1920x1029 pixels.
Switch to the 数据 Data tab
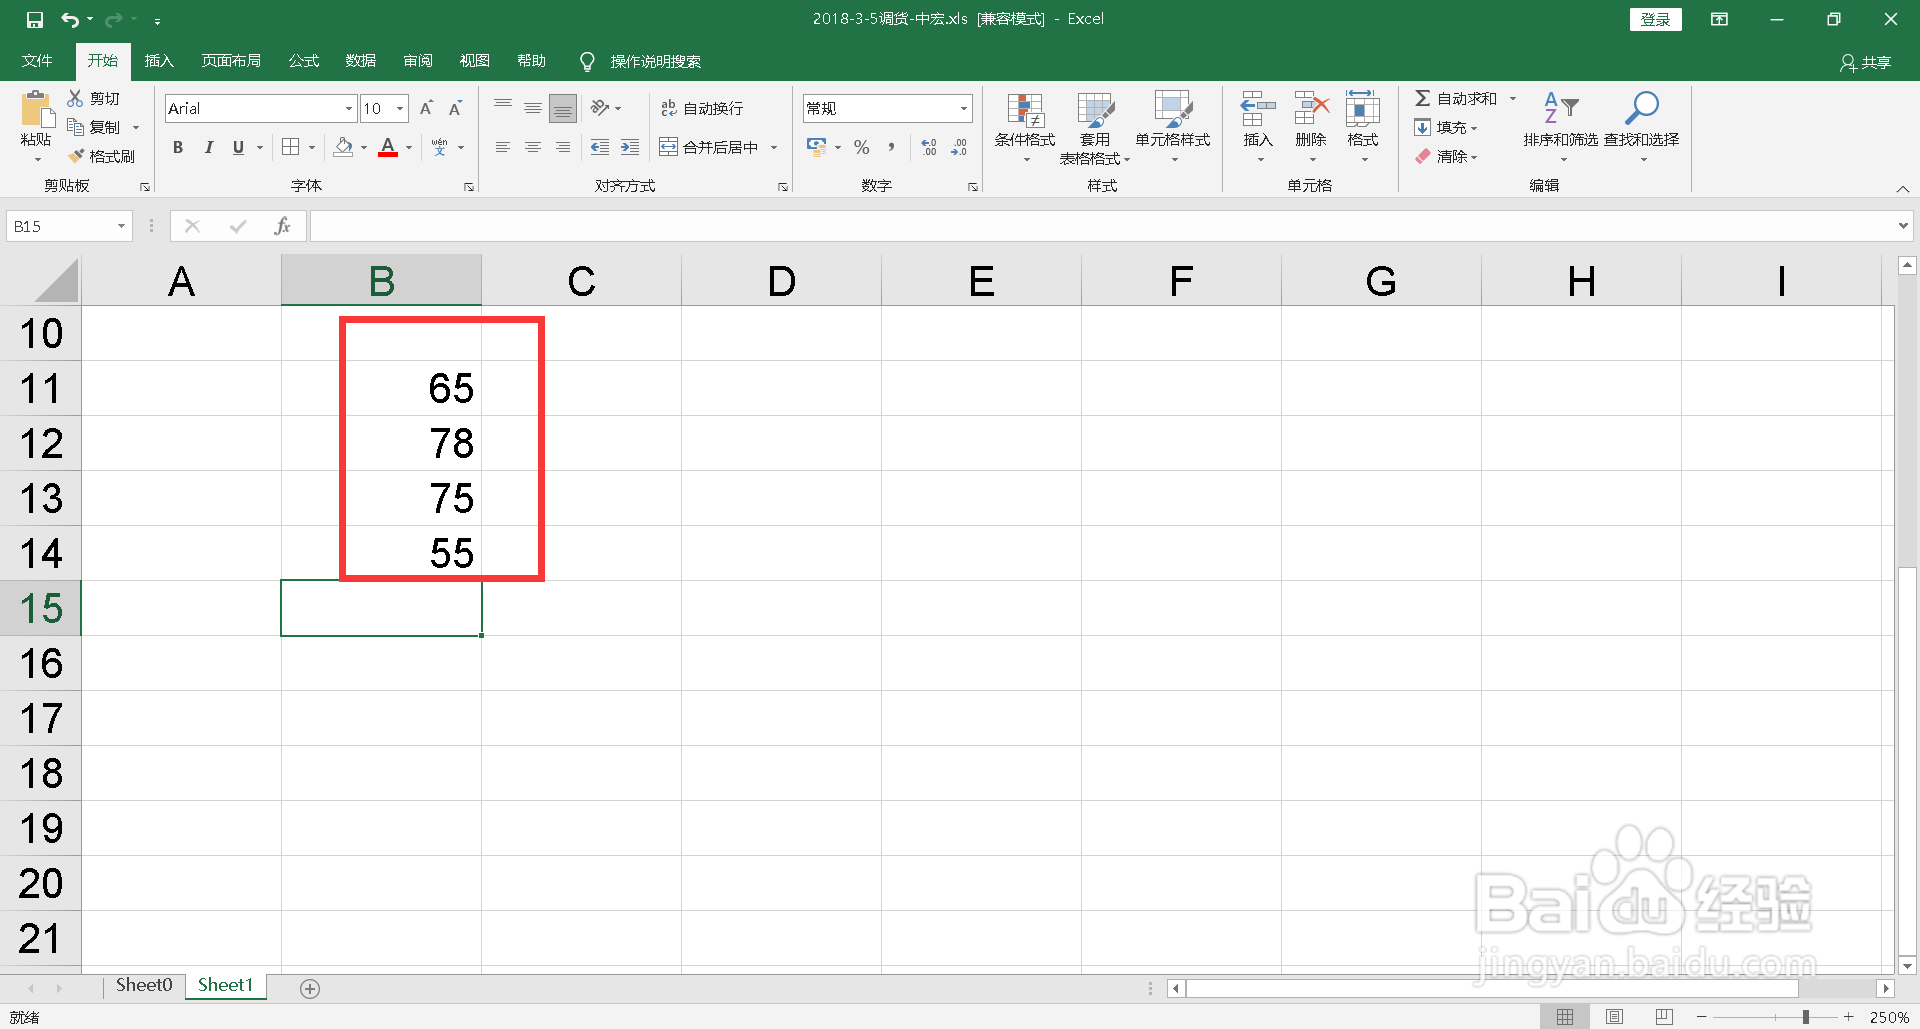[361, 61]
